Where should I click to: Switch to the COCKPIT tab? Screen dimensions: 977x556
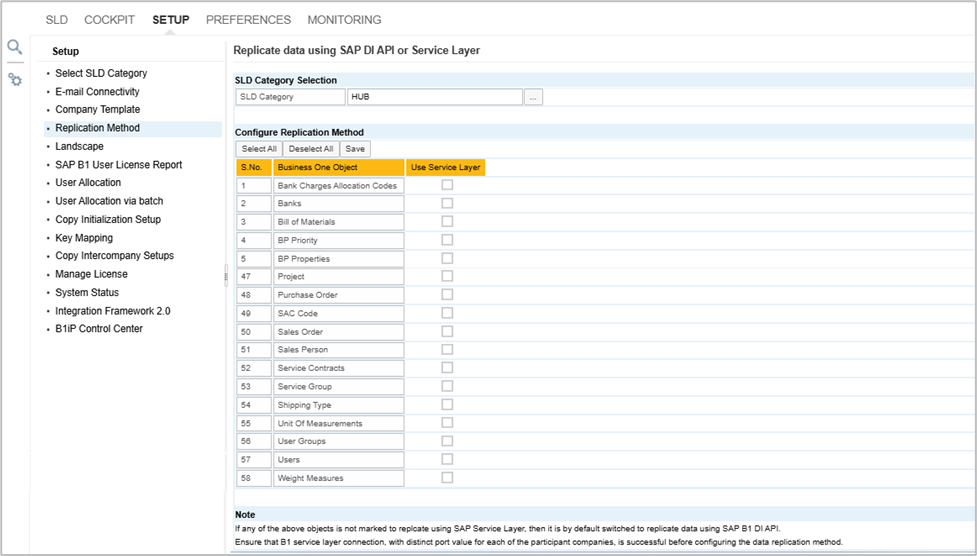click(109, 20)
